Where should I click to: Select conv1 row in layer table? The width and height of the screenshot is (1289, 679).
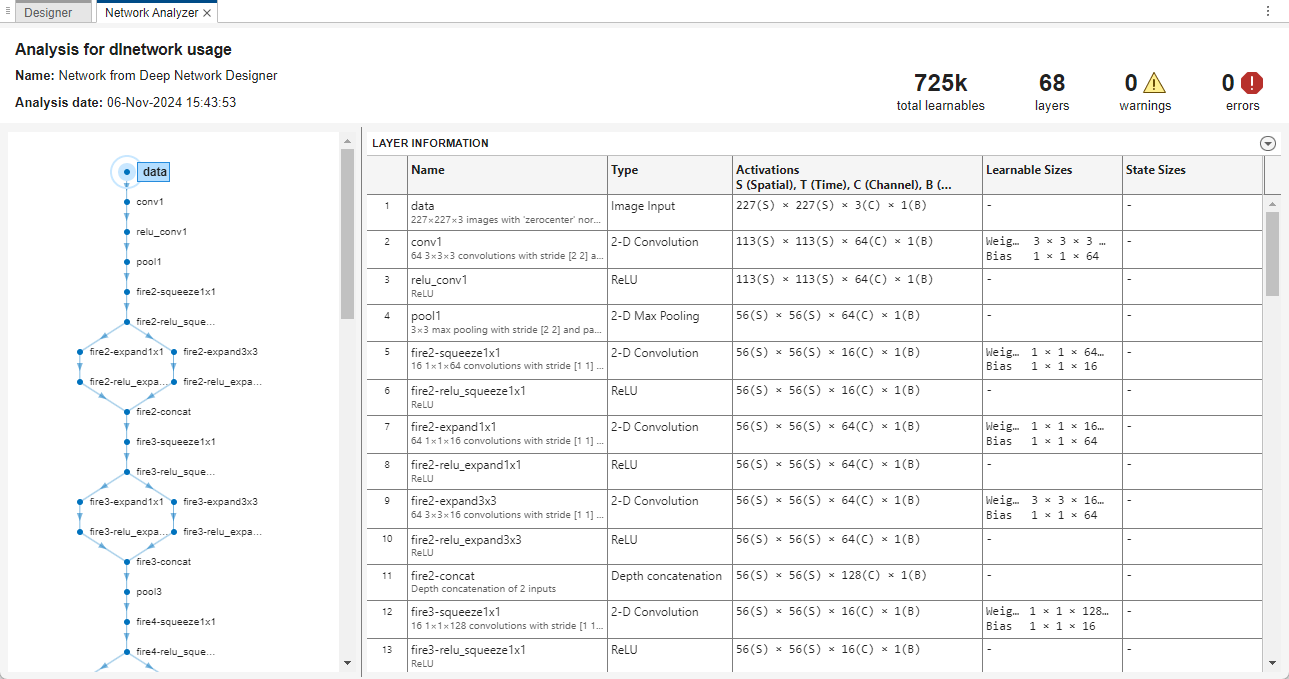pos(815,249)
